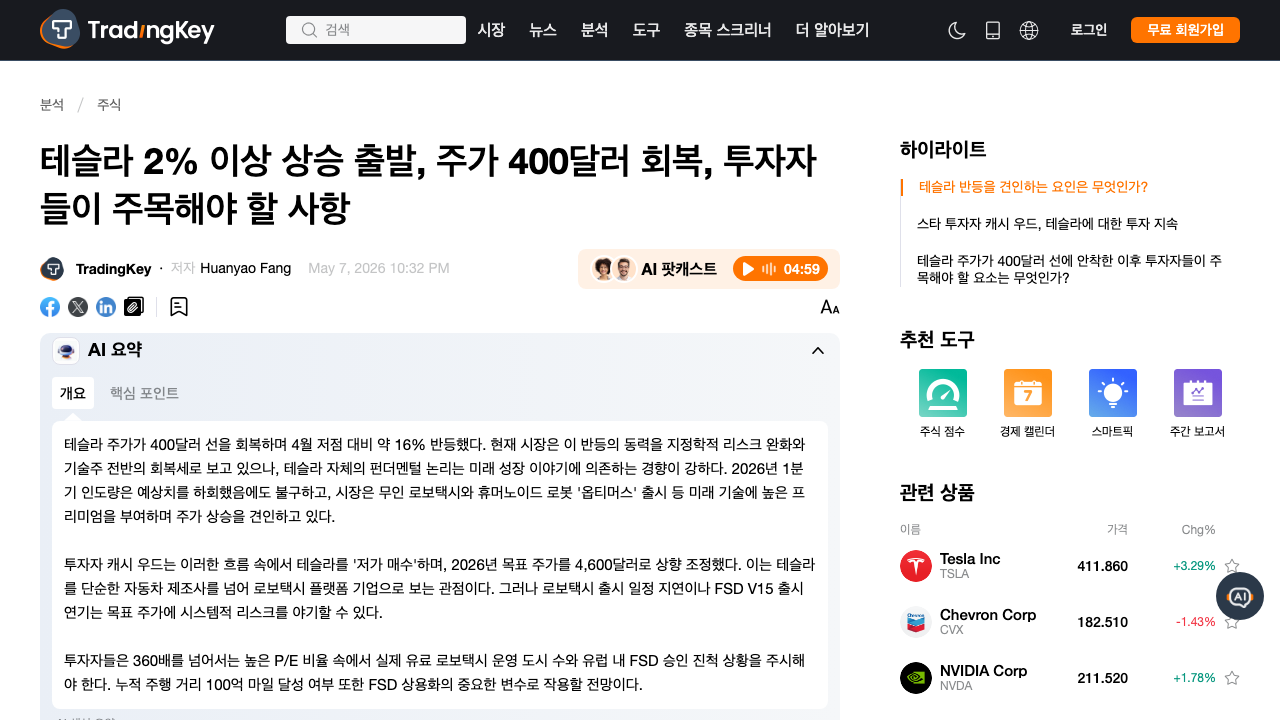1280x720 pixels.
Task: Open NVIDIA Corp logo
Action: point(916,678)
